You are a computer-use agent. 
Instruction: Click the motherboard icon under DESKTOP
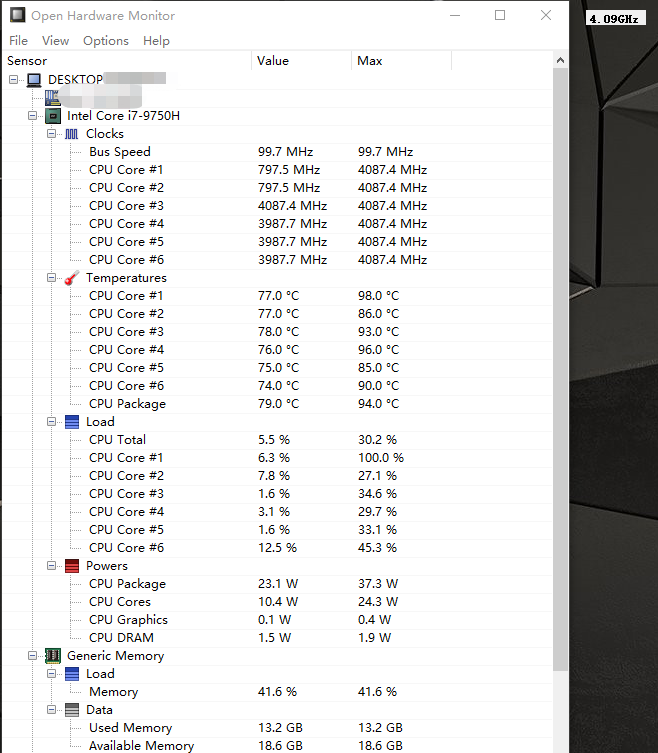pyautogui.click(x=52, y=98)
